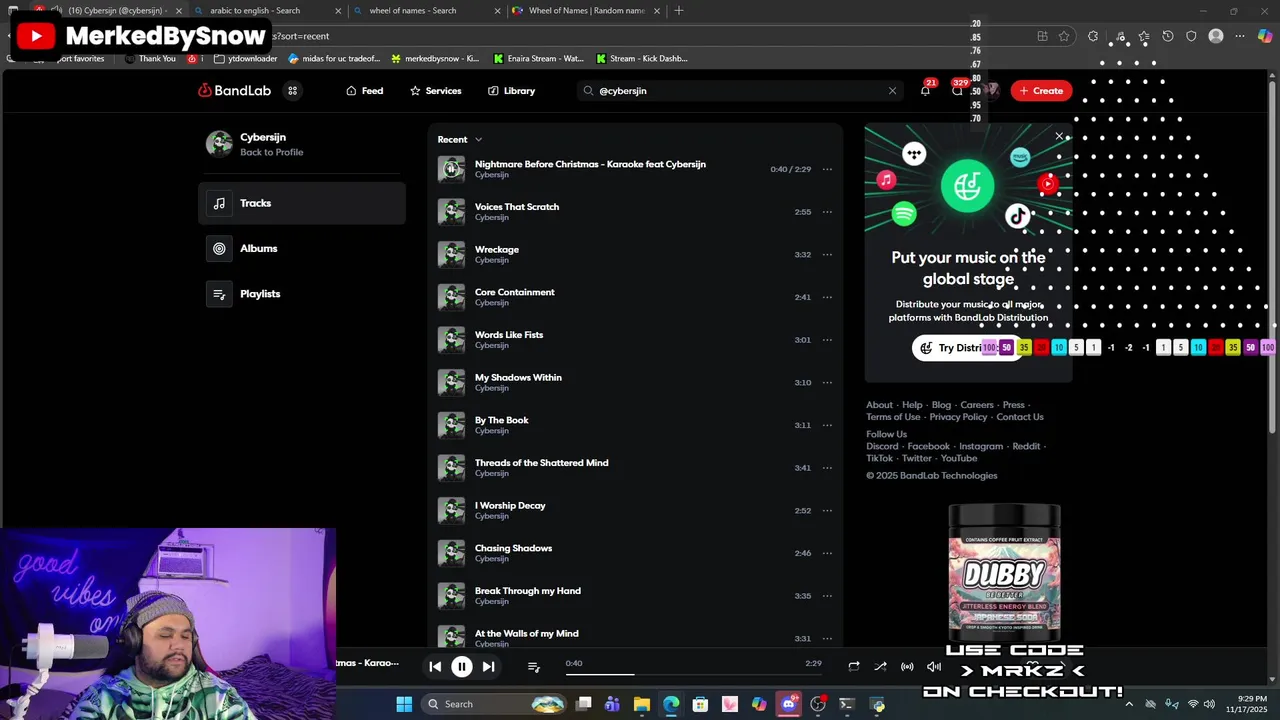
Task: Open the Windows Start menu
Action: click(404, 705)
